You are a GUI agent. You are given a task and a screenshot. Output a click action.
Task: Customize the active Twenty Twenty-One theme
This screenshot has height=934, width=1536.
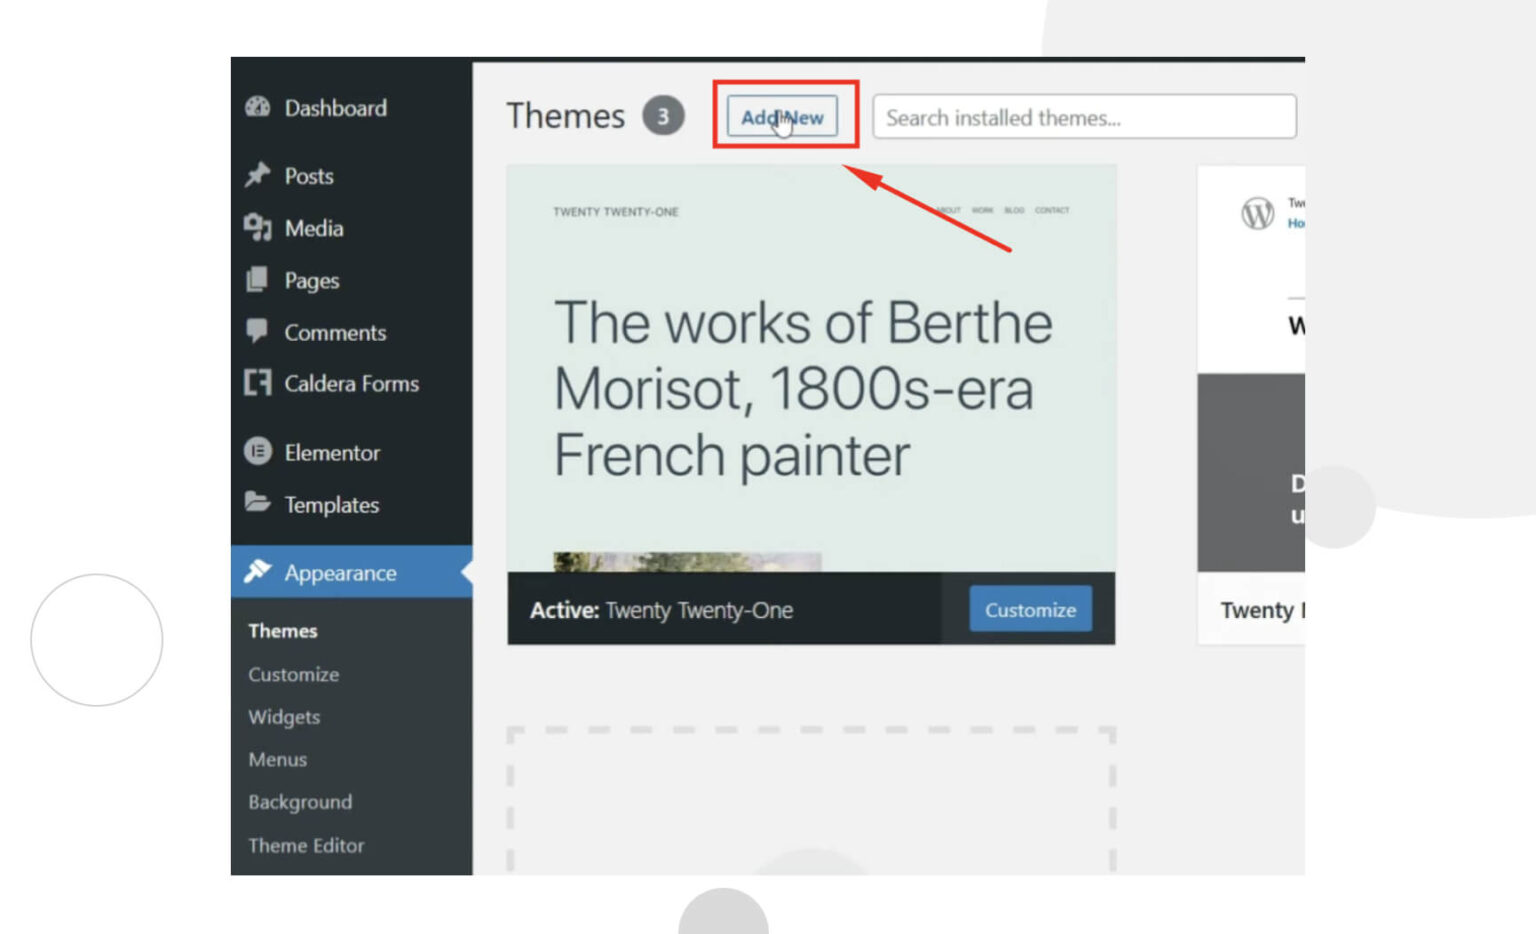(x=1031, y=609)
